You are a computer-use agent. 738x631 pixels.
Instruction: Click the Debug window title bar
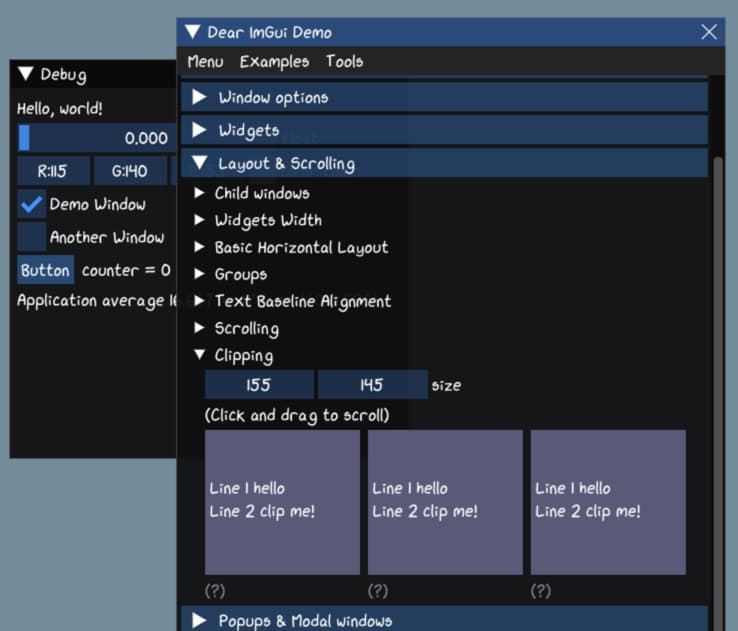93,73
